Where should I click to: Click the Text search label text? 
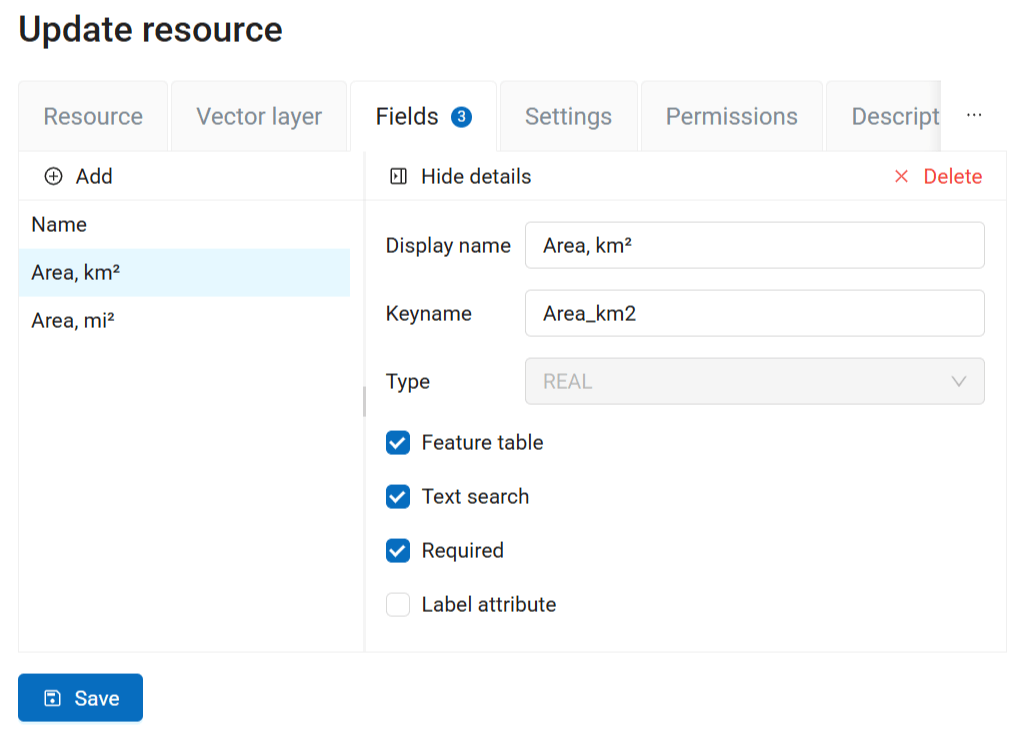pyautogui.click(x=475, y=497)
